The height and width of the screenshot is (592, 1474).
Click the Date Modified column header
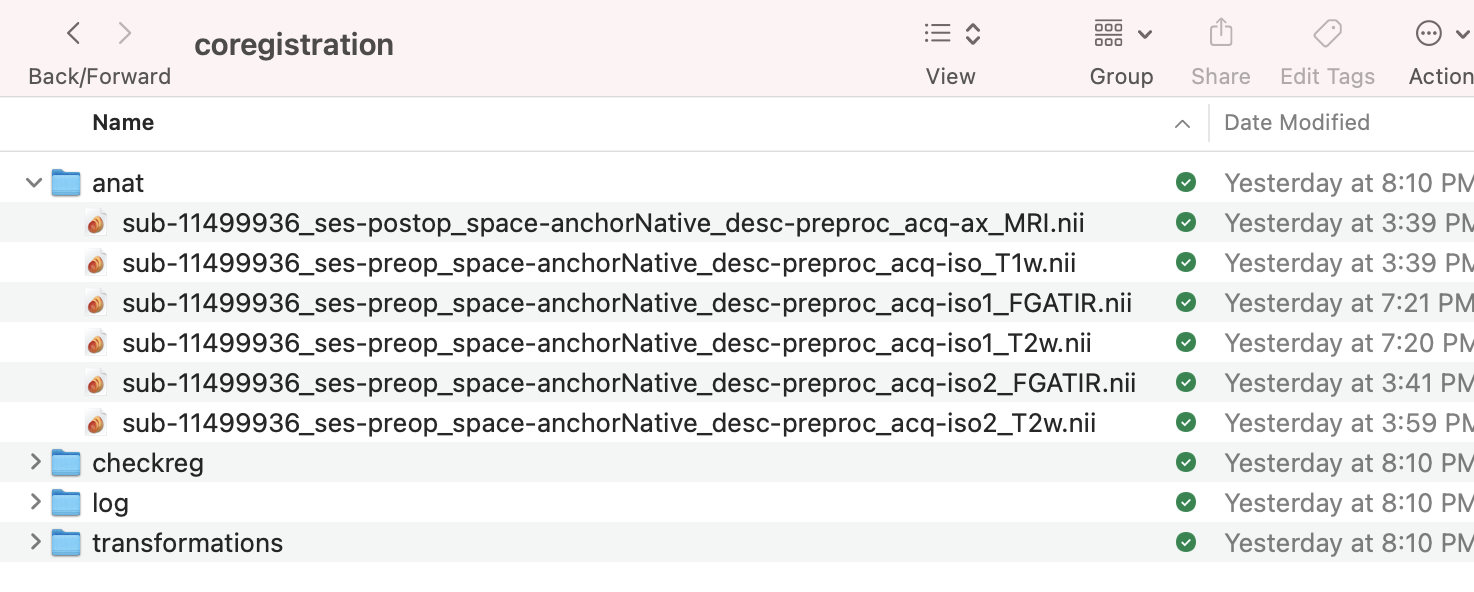point(1297,122)
